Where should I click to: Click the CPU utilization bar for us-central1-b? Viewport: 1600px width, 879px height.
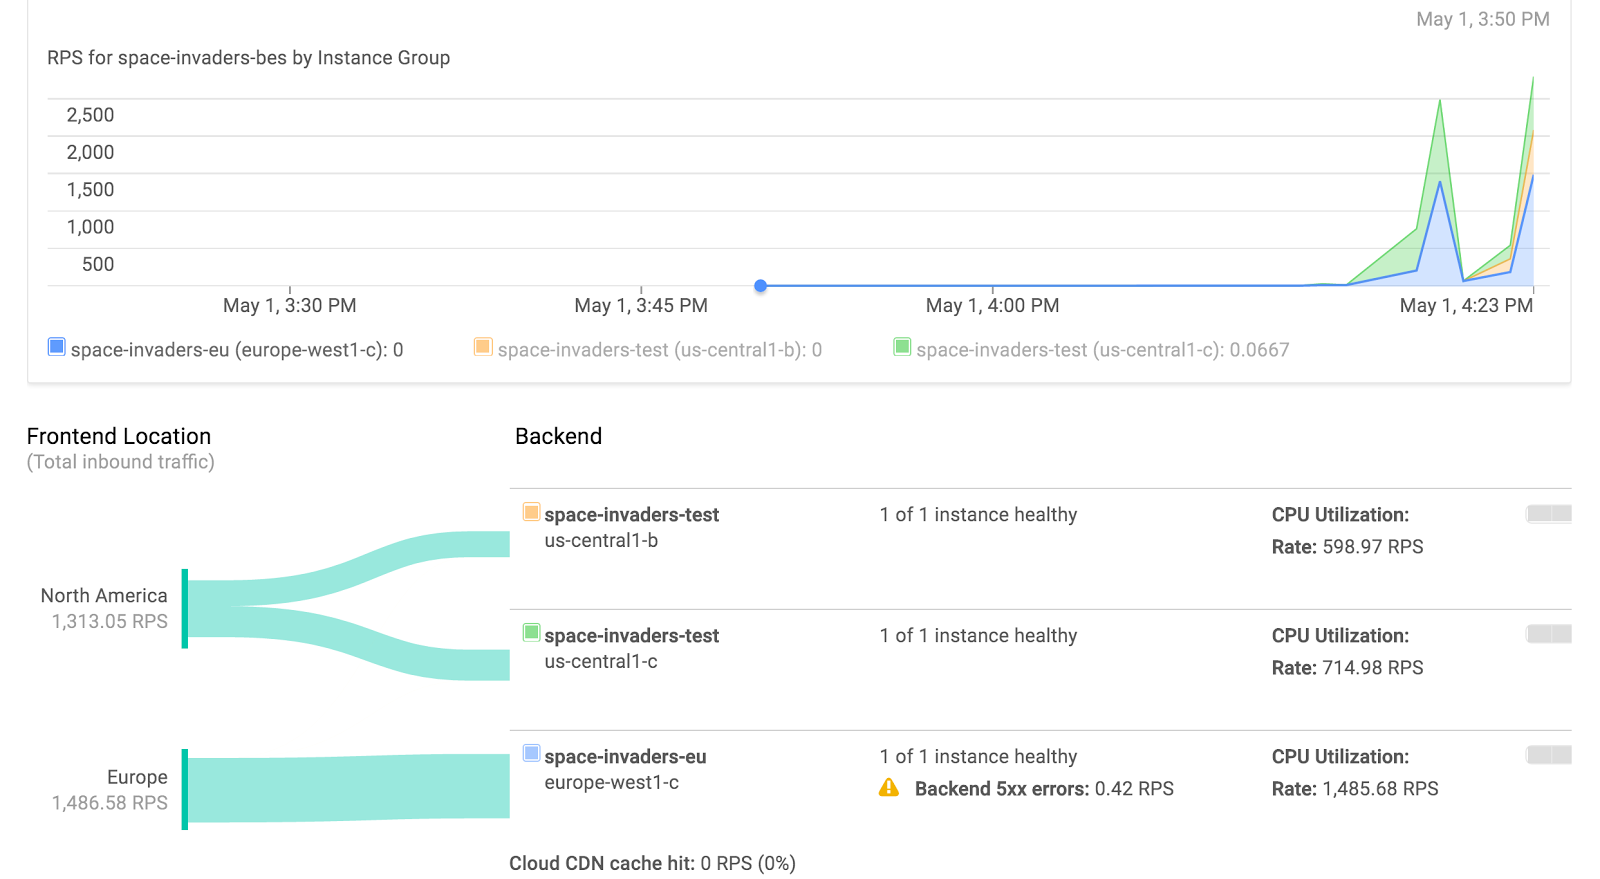(x=1549, y=514)
